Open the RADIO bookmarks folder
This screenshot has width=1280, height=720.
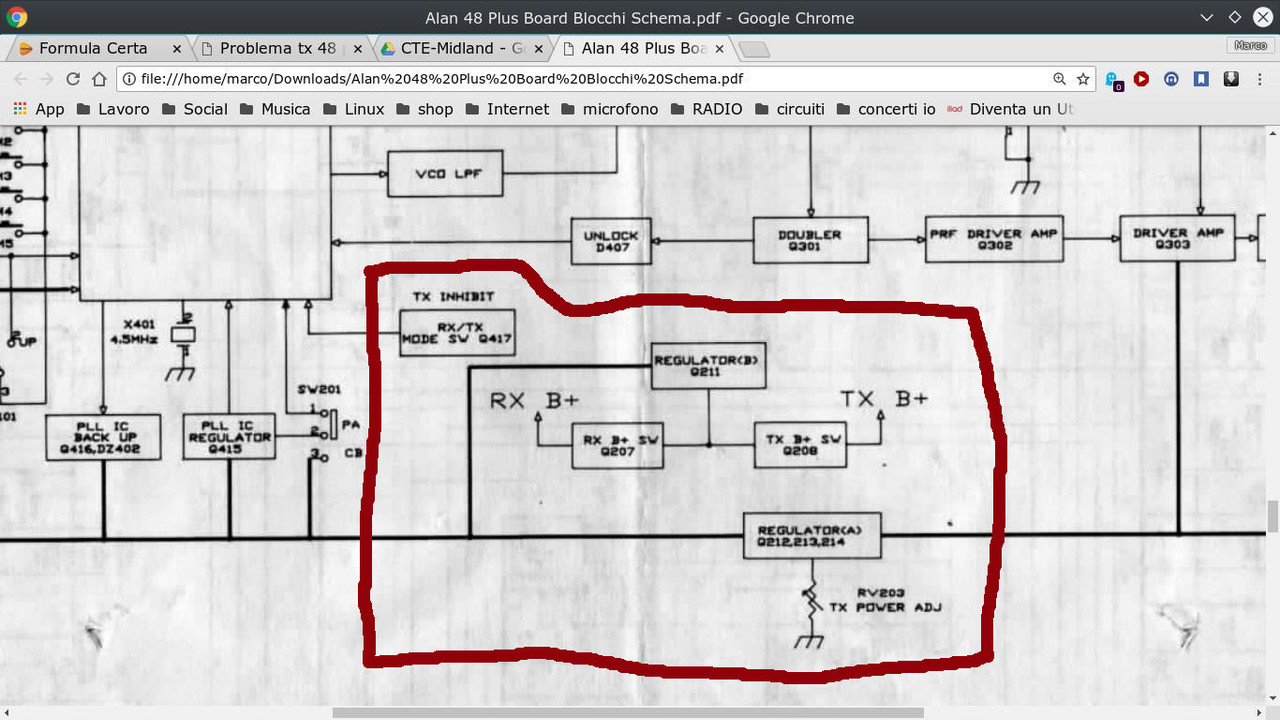click(706, 109)
